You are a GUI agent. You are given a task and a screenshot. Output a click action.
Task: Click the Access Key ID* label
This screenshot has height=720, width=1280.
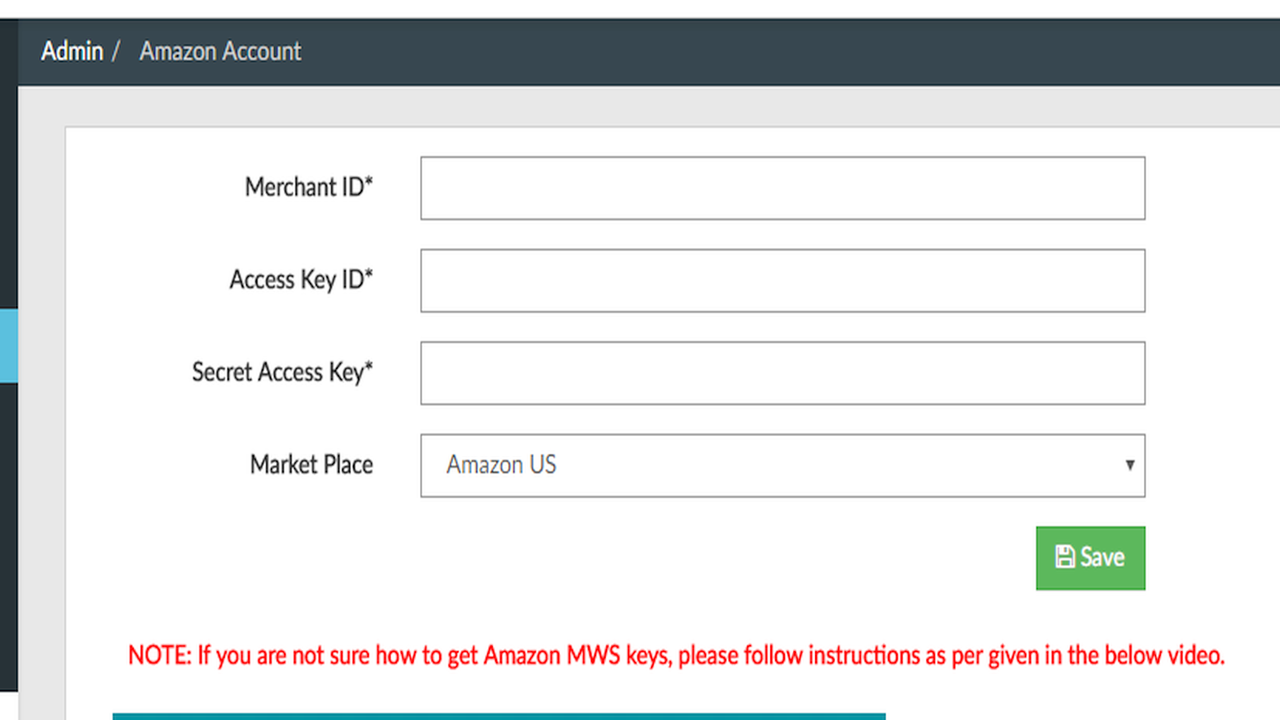301,280
